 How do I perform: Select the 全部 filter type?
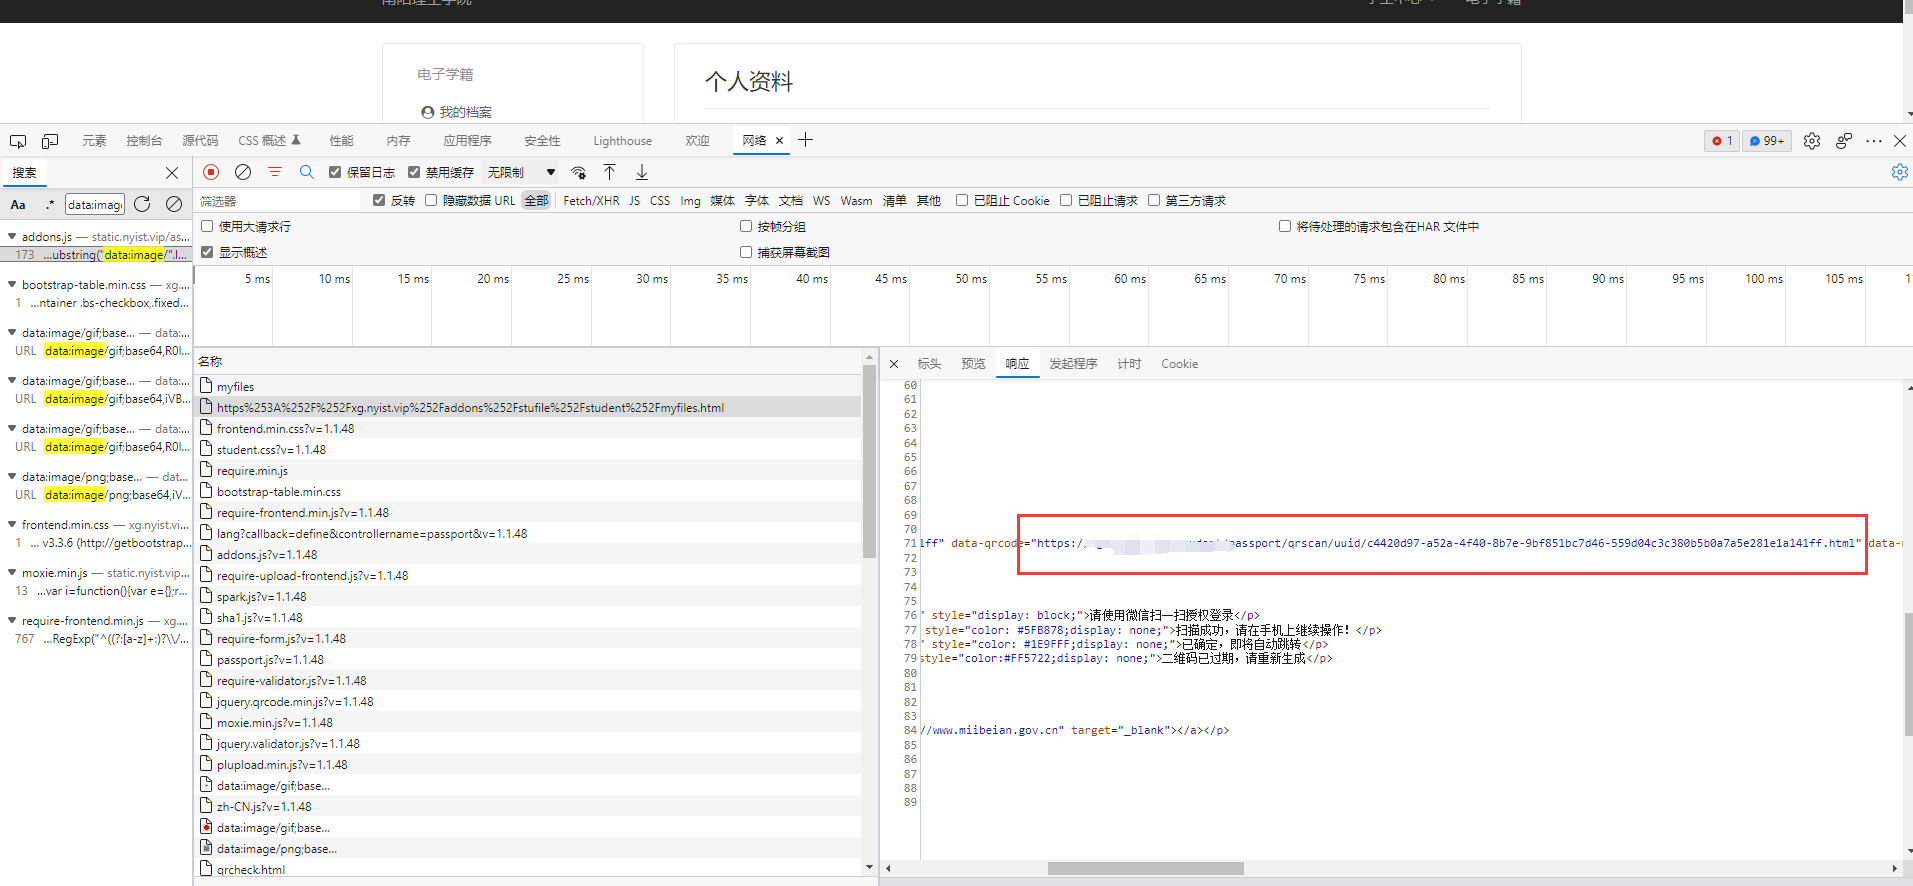(x=537, y=201)
